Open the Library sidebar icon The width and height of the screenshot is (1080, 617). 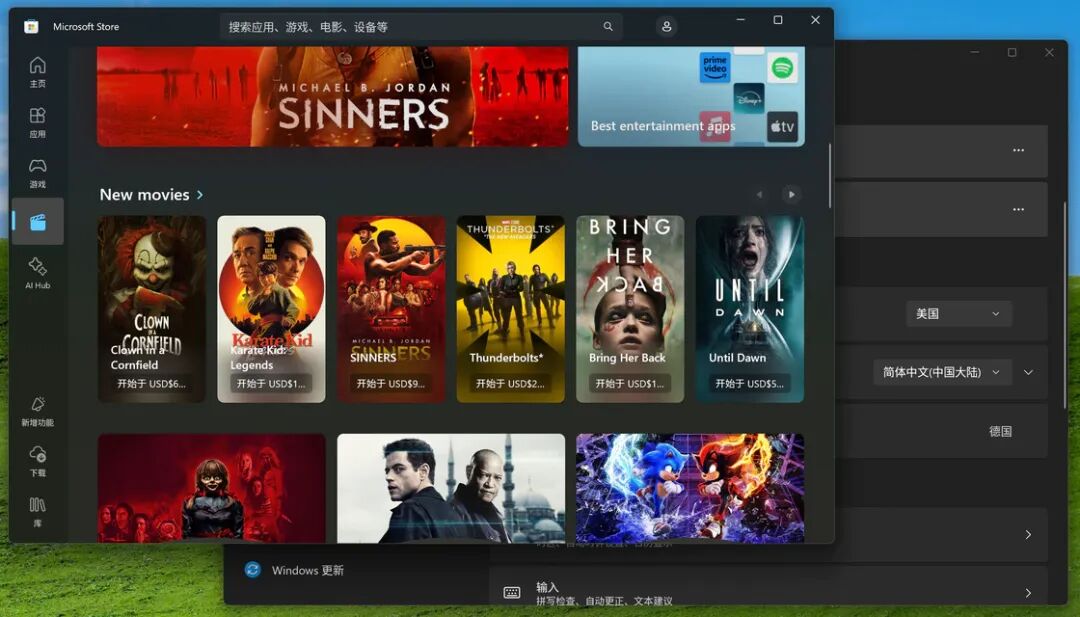pos(38,512)
